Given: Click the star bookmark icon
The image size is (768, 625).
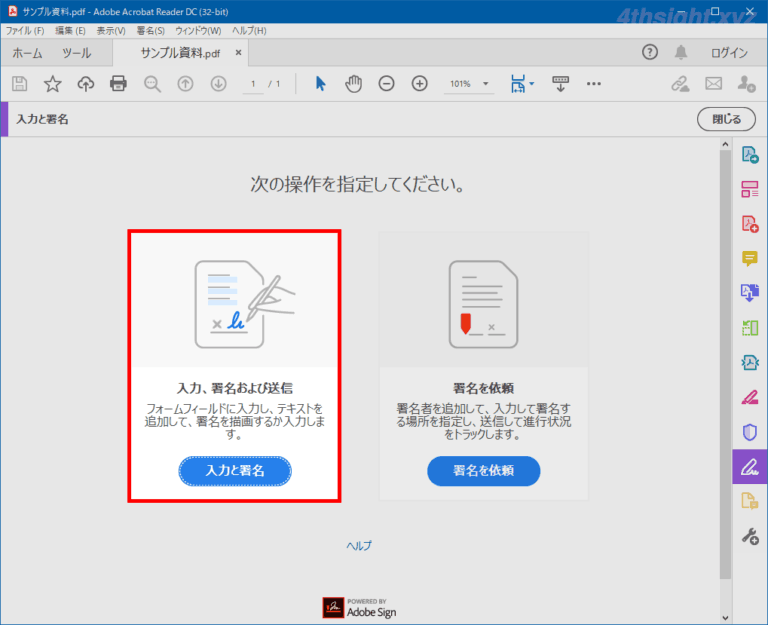Looking at the screenshot, I should pos(52,84).
